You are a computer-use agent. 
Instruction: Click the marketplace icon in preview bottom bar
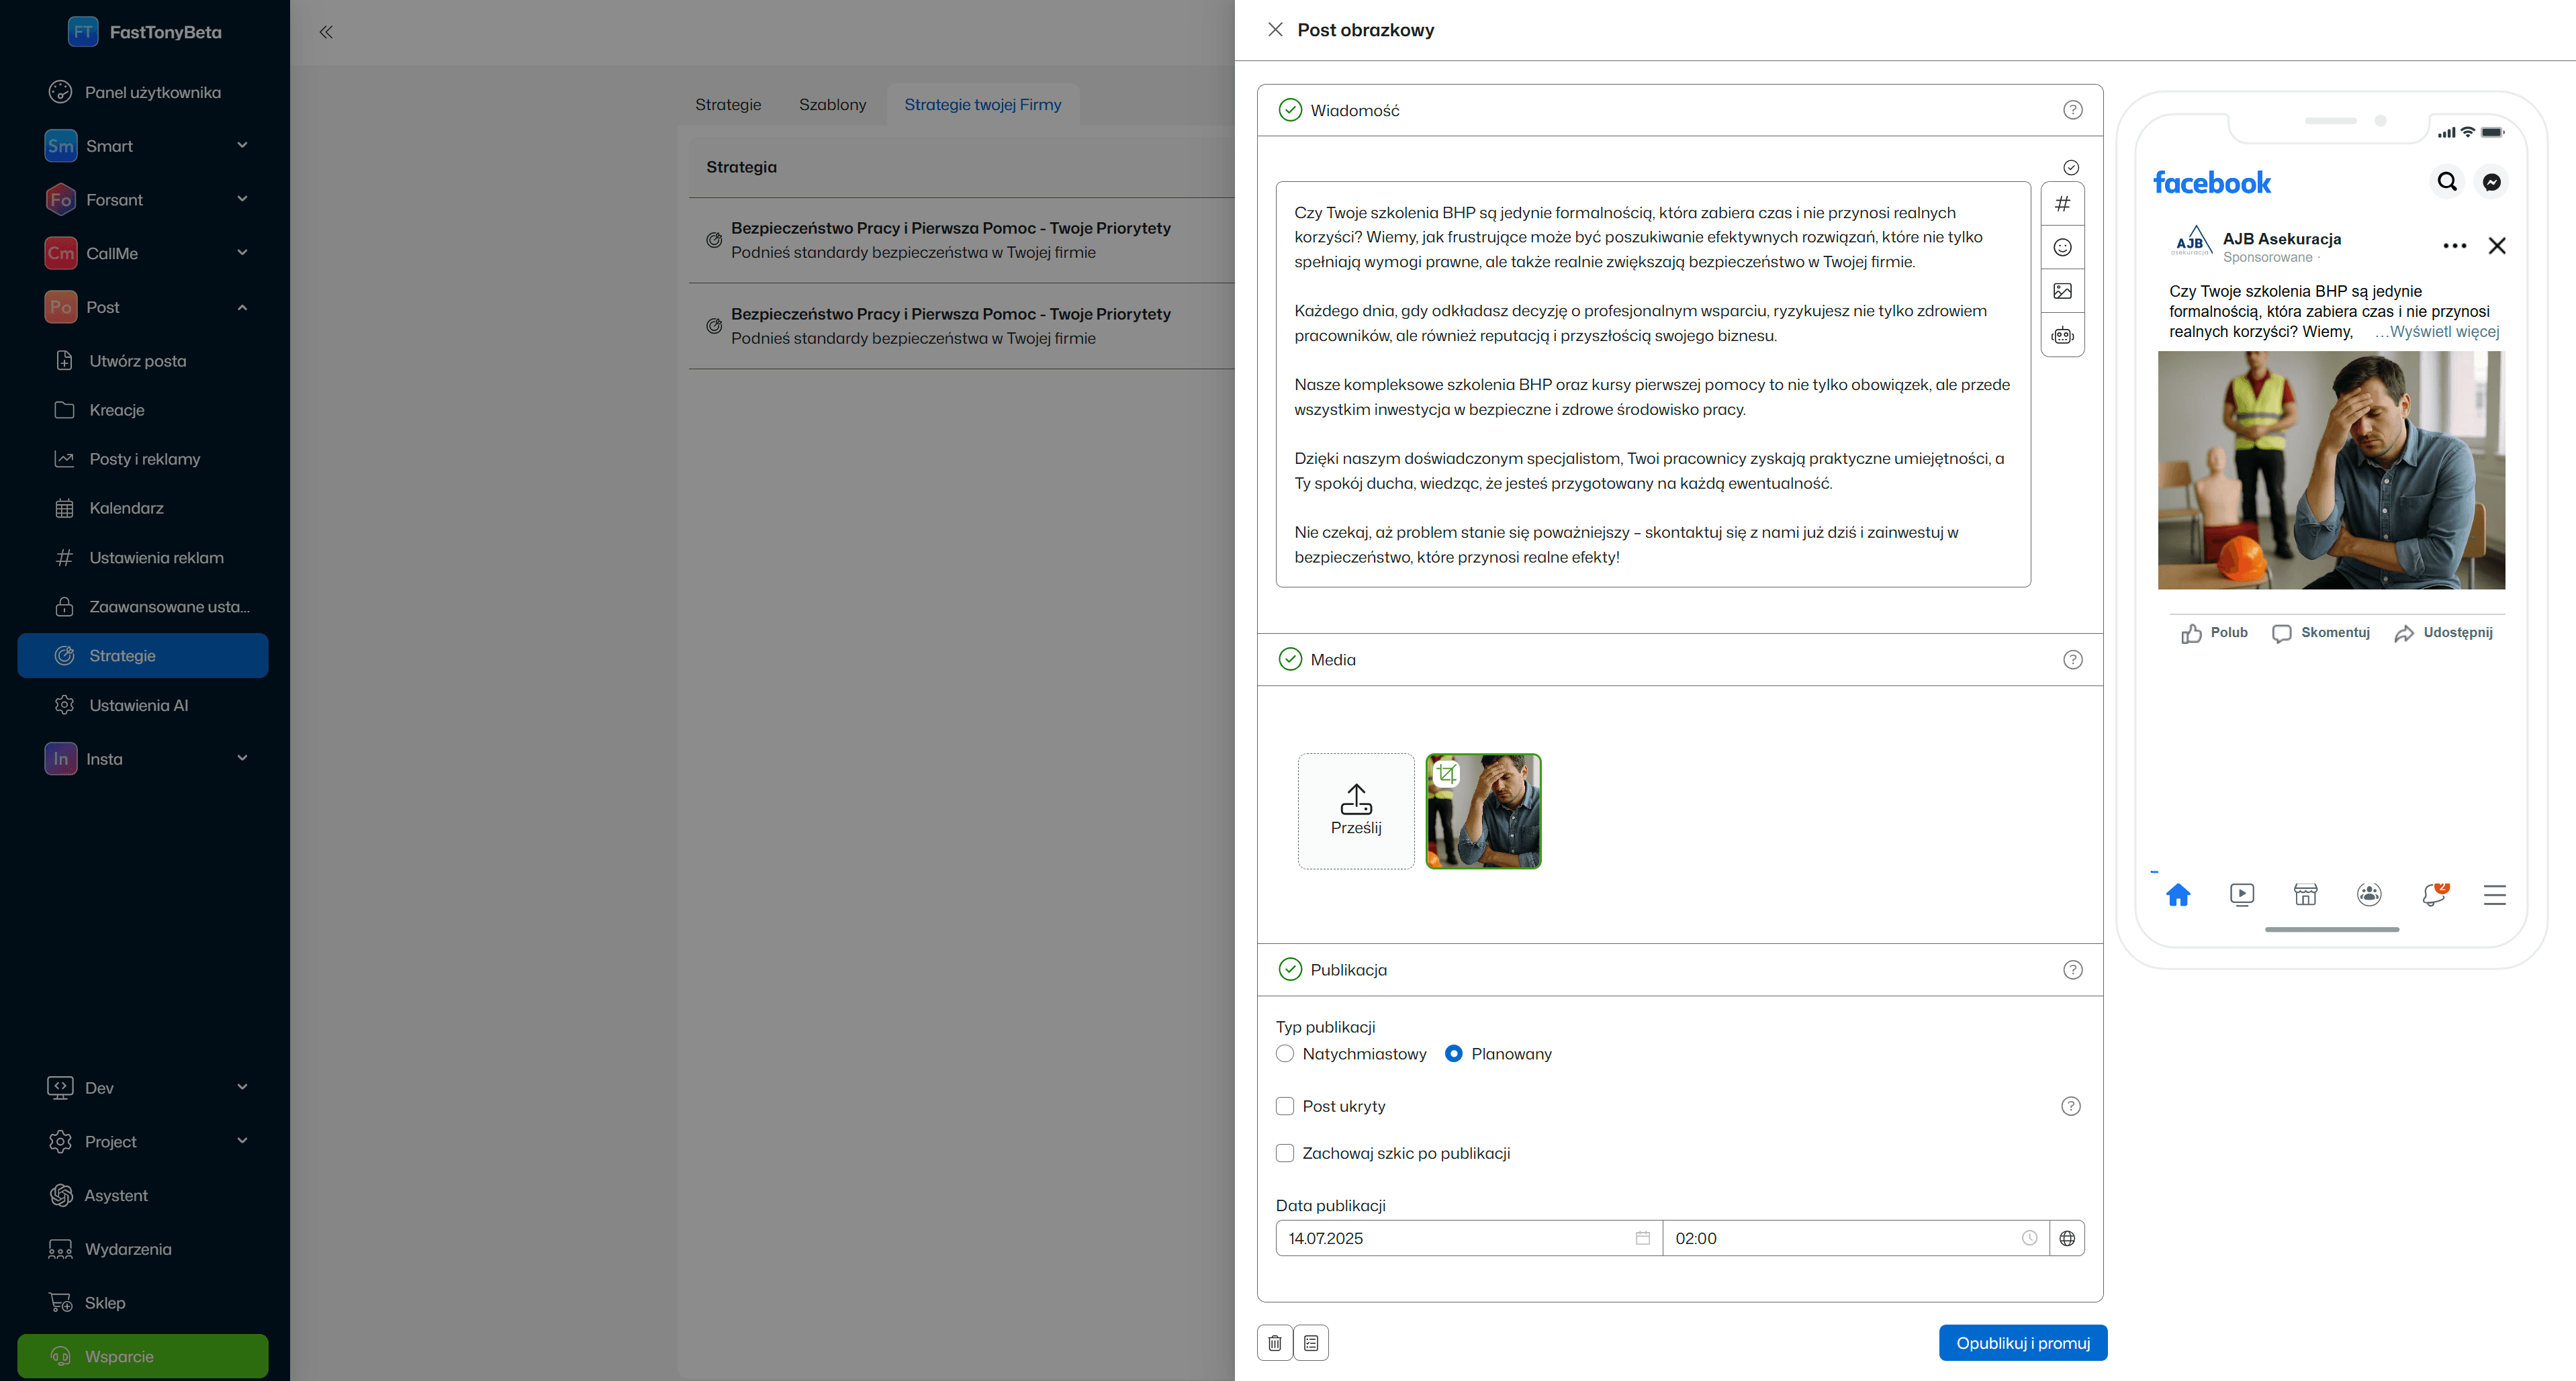pyautogui.click(x=2305, y=895)
